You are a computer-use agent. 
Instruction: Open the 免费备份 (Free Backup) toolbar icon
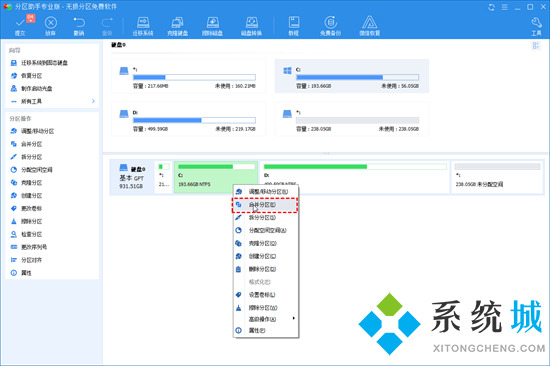(x=330, y=26)
